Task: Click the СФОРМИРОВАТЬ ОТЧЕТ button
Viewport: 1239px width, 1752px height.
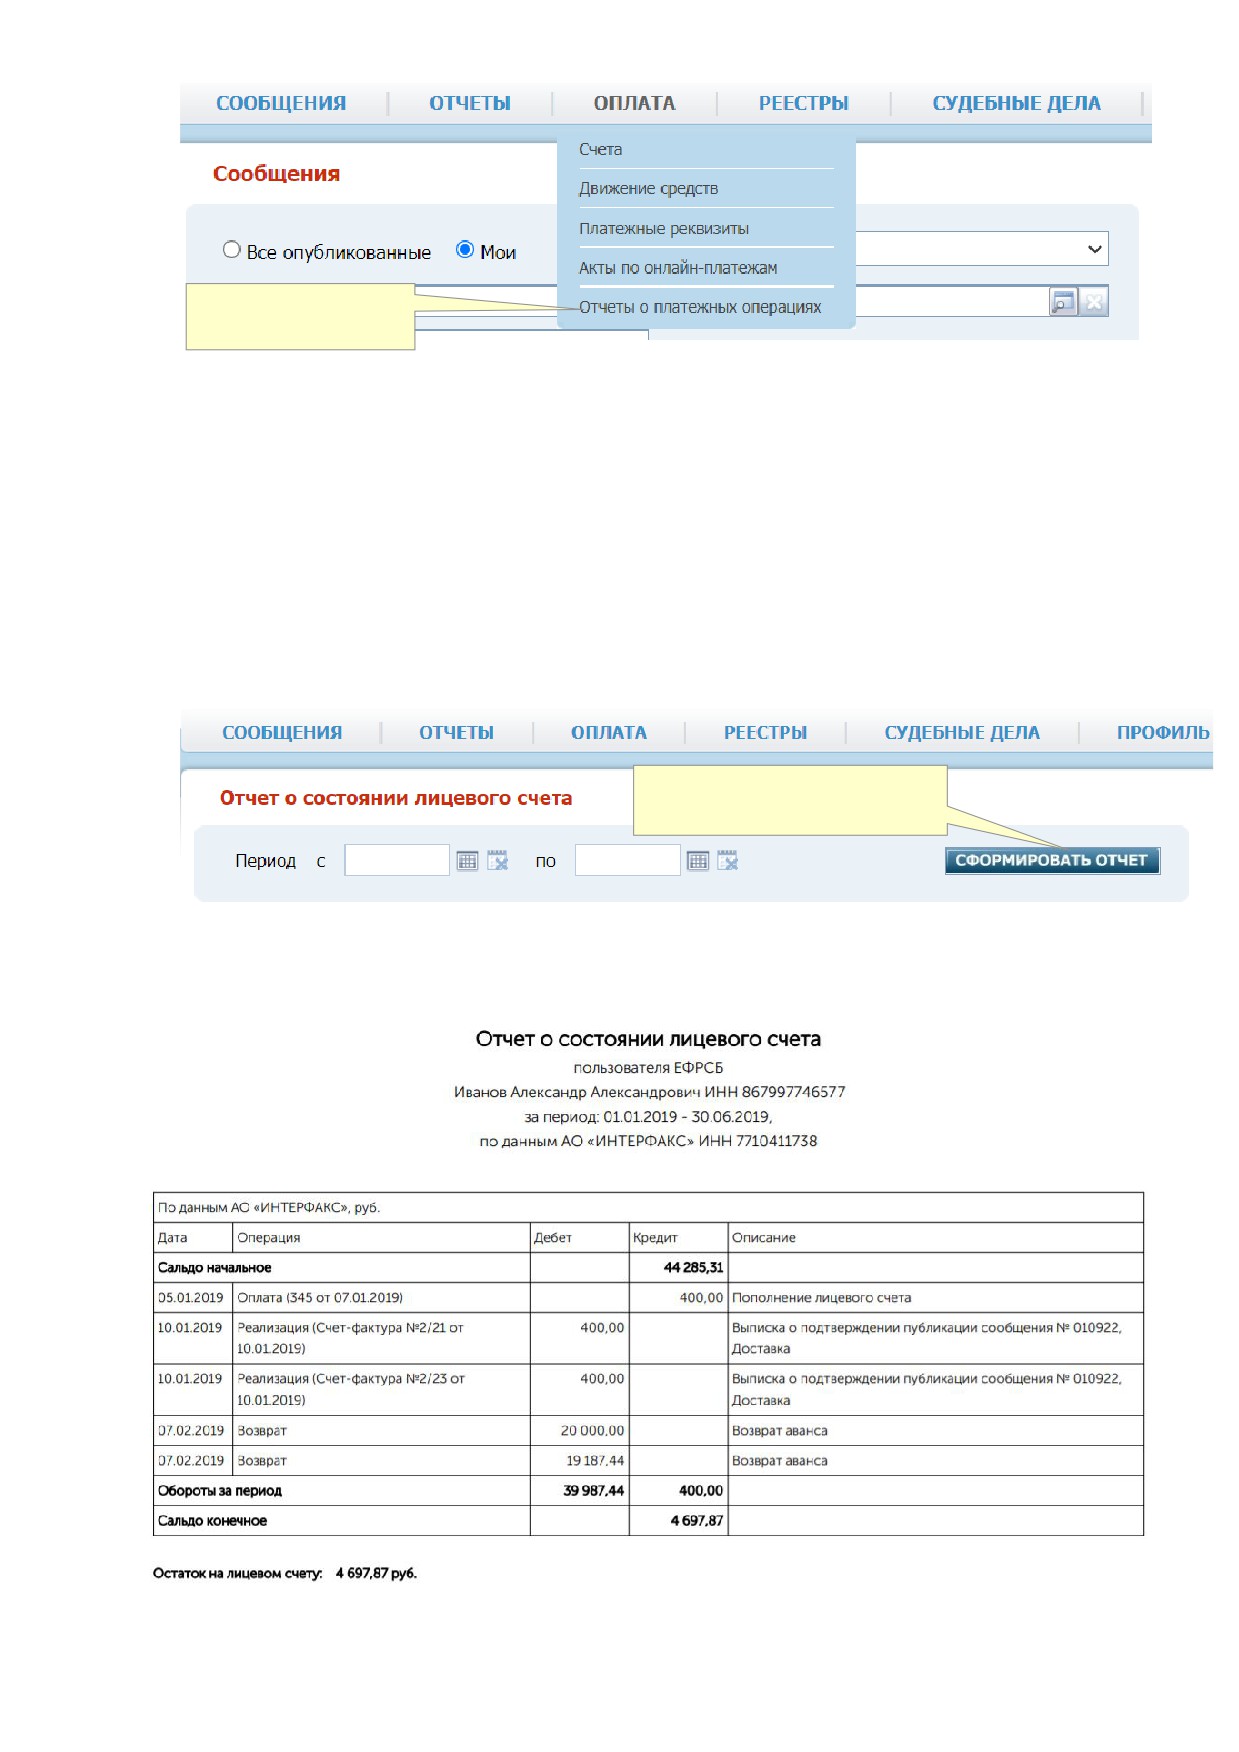Action: click(1052, 861)
